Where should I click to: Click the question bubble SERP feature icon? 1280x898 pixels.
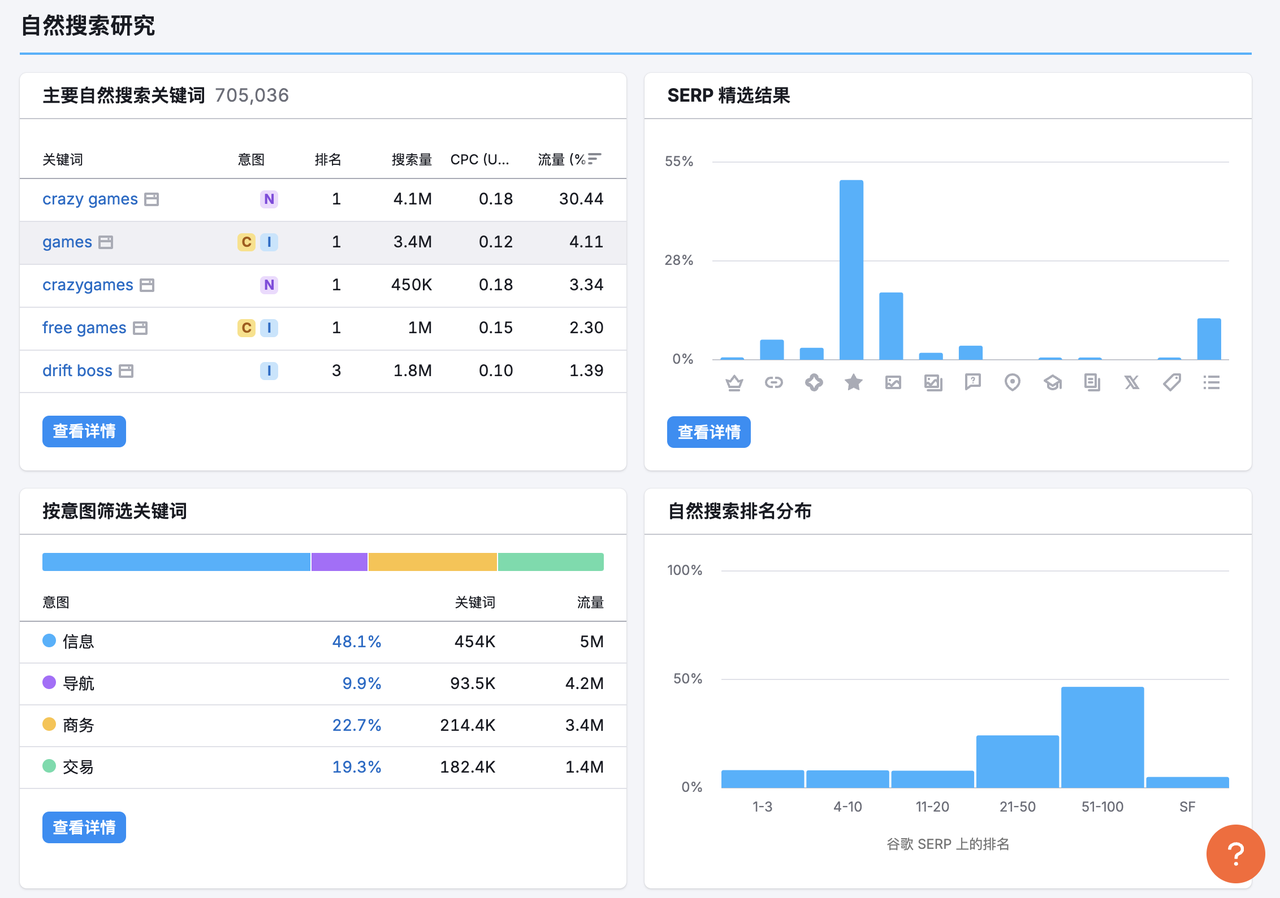(x=973, y=382)
